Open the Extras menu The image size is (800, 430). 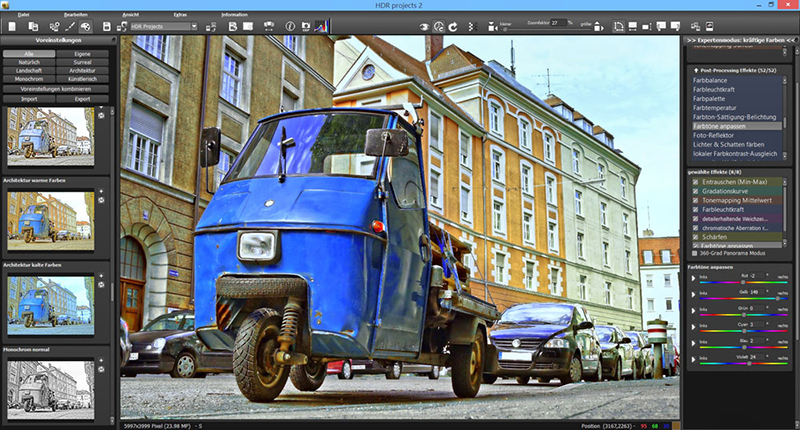180,15
